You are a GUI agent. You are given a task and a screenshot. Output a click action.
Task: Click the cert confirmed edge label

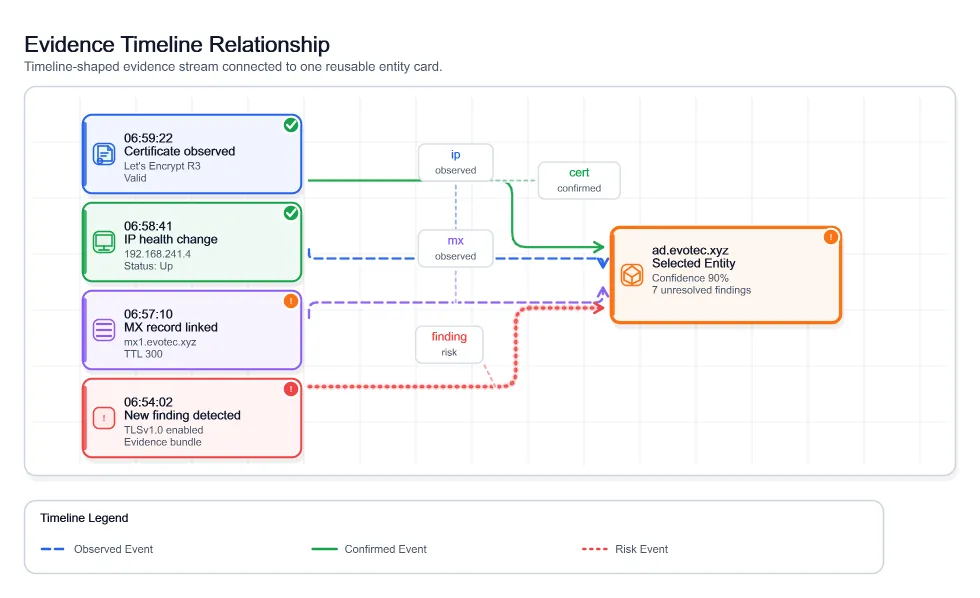coord(579,181)
